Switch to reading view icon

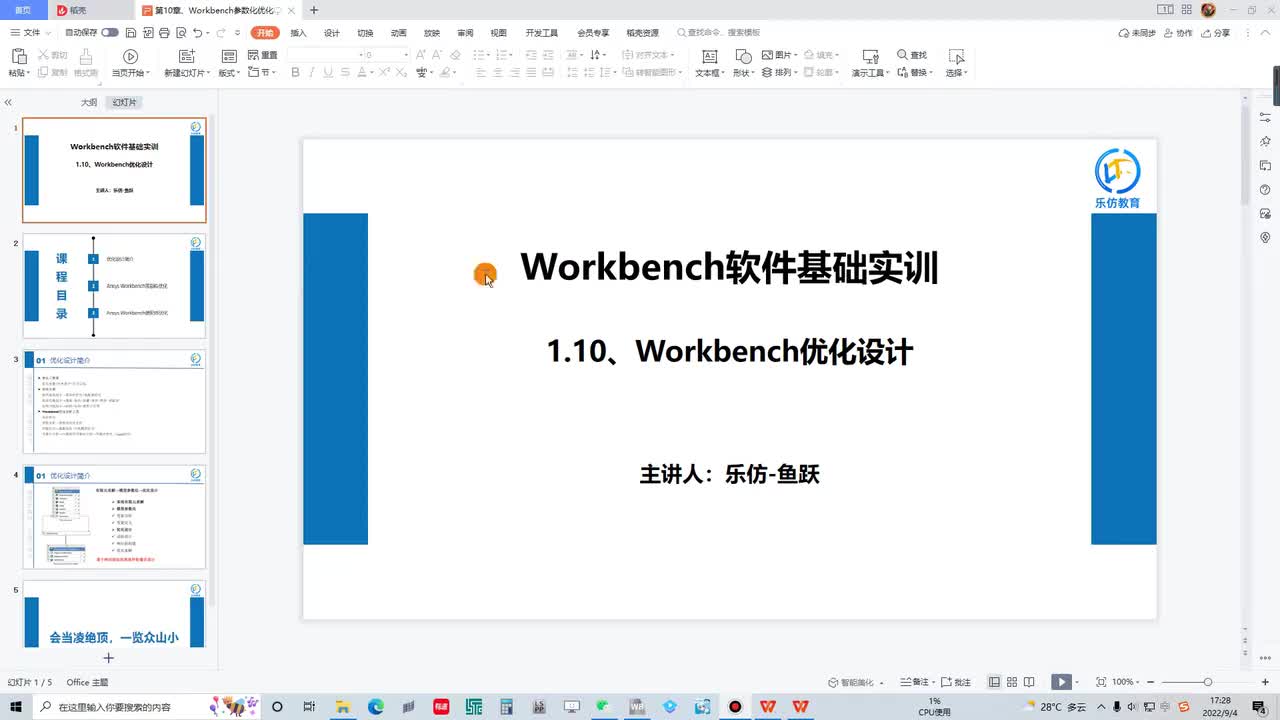pyautogui.click(x=1030, y=682)
